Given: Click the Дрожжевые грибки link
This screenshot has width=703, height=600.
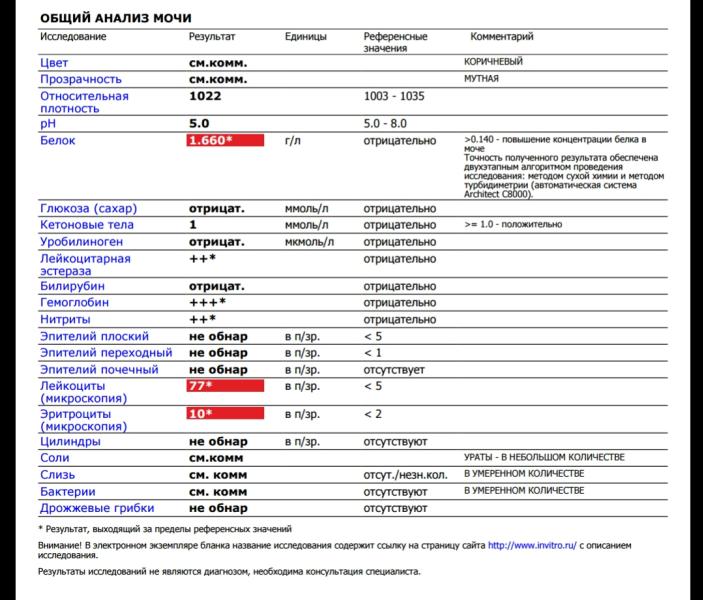Looking at the screenshot, I should [96, 508].
